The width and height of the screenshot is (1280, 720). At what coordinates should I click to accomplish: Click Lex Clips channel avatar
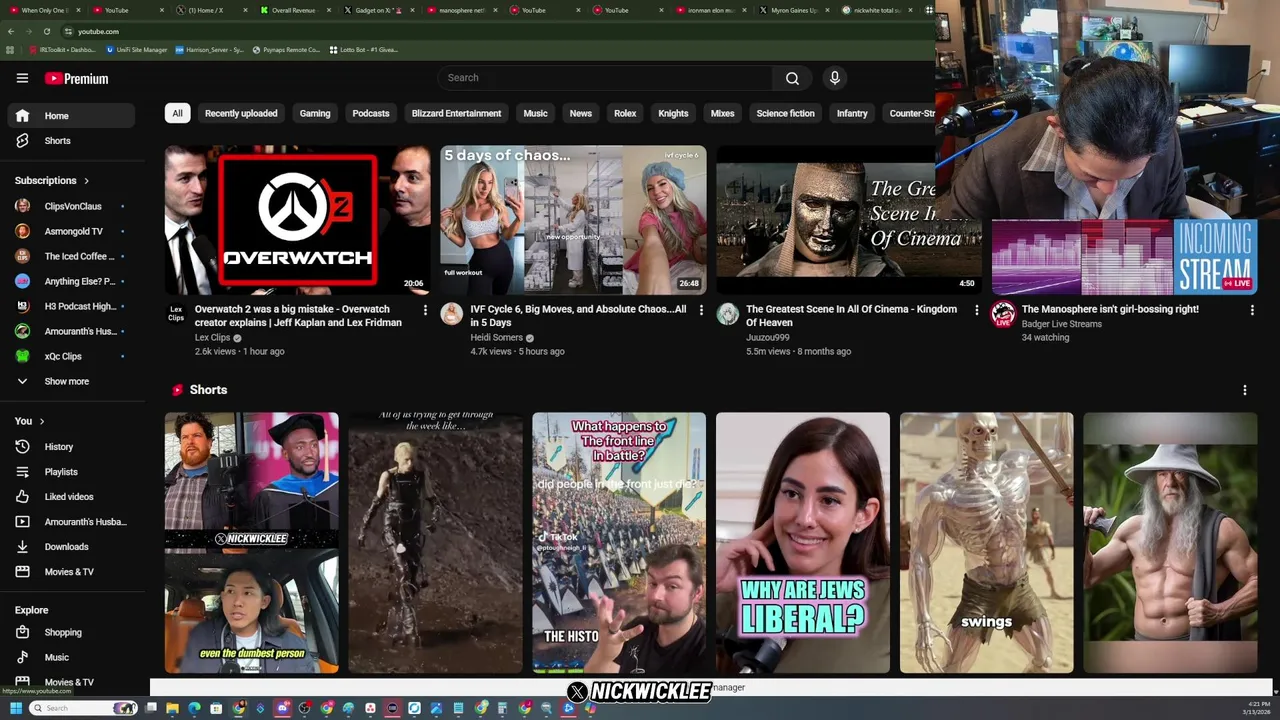[176, 314]
